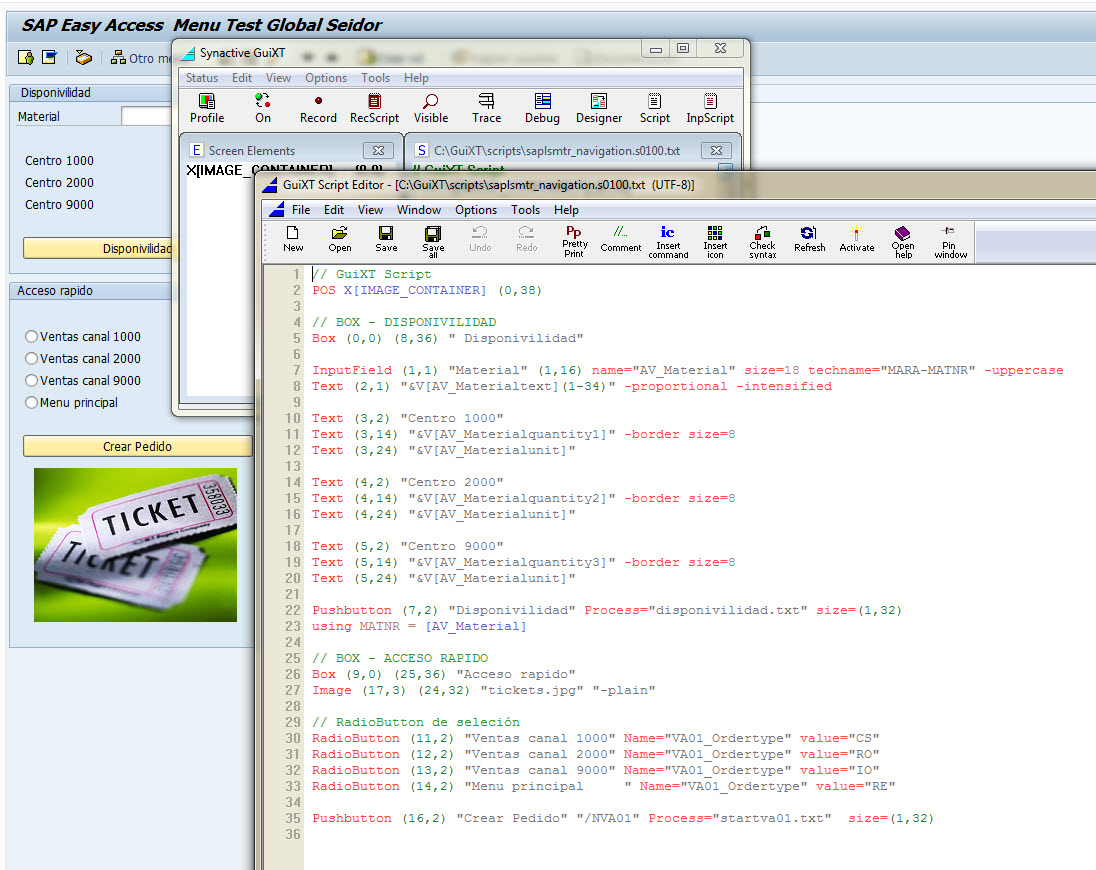Click Visible magnifier icon in GuiXT

point(431,108)
